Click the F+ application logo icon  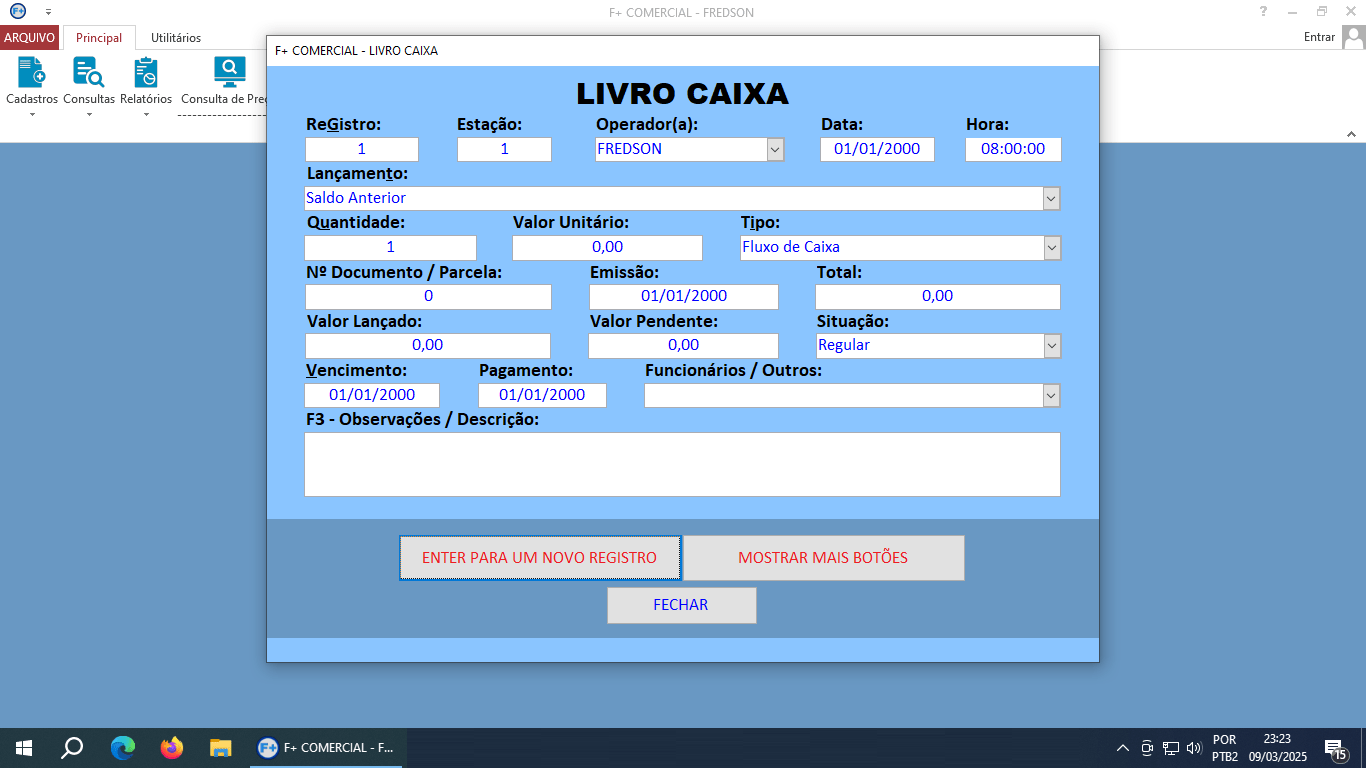point(17,11)
